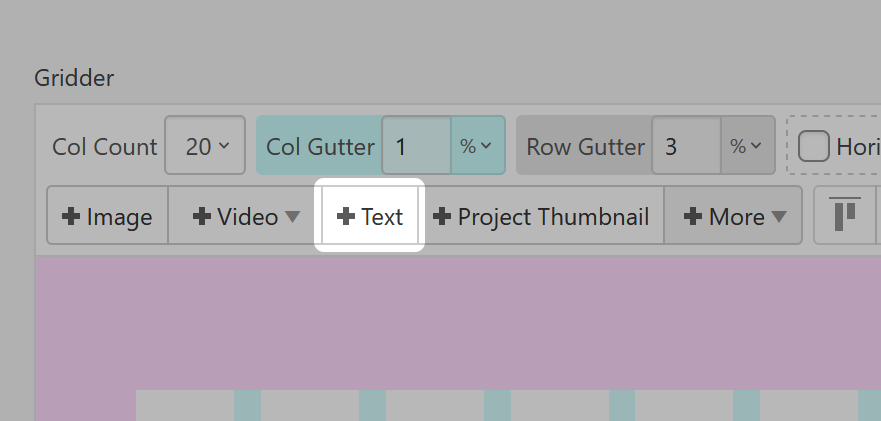Click the Col Count label
The height and width of the screenshot is (421, 881).
[x=105, y=147]
